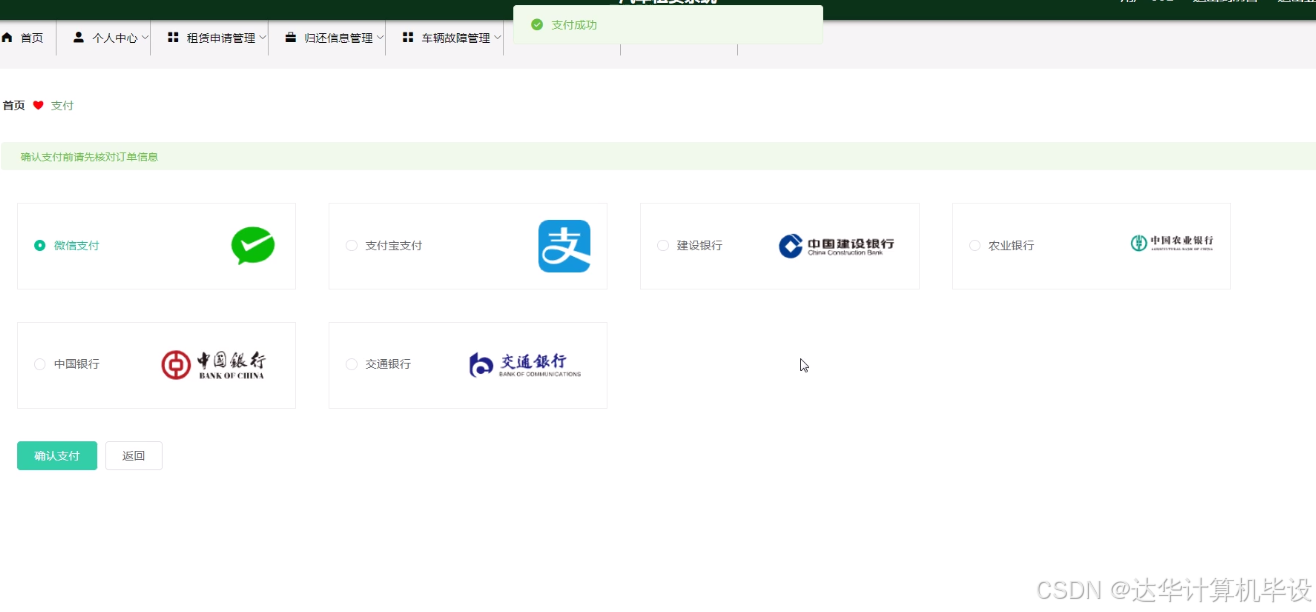Go to 首页 via breadcrumb link
The image size is (1316, 612).
click(13, 105)
